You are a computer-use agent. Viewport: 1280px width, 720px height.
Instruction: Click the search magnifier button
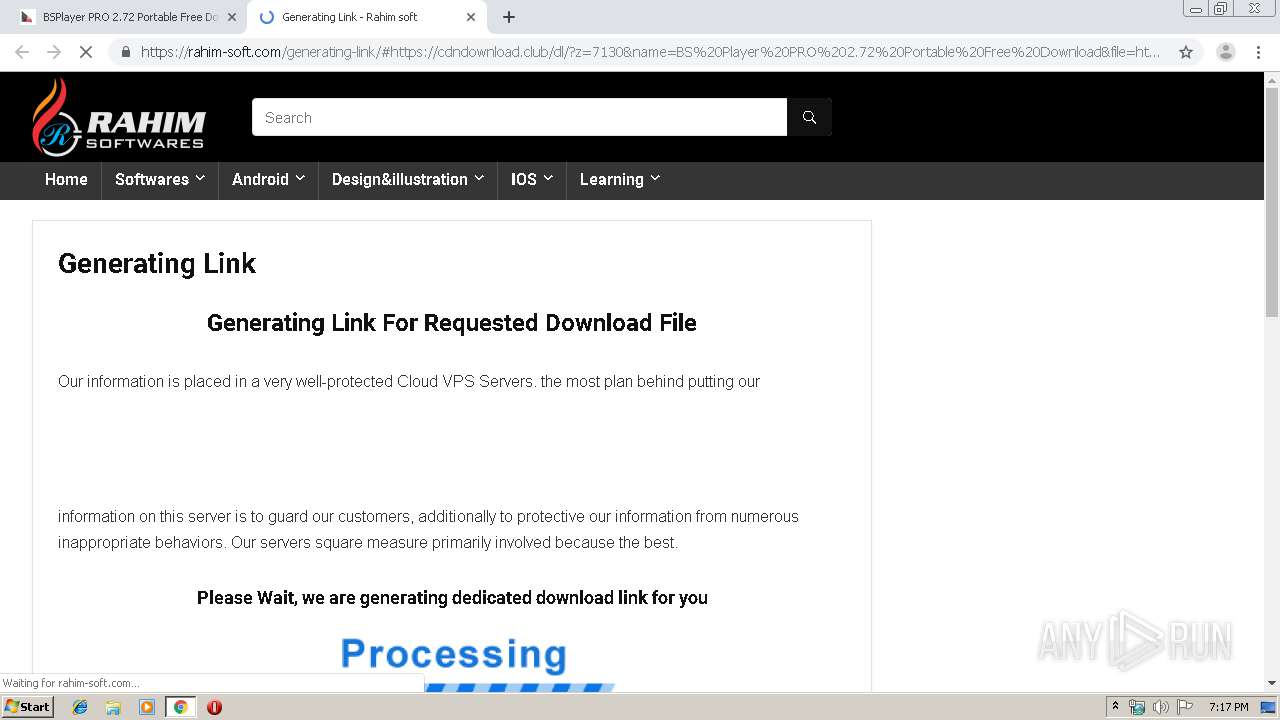click(809, 117)
